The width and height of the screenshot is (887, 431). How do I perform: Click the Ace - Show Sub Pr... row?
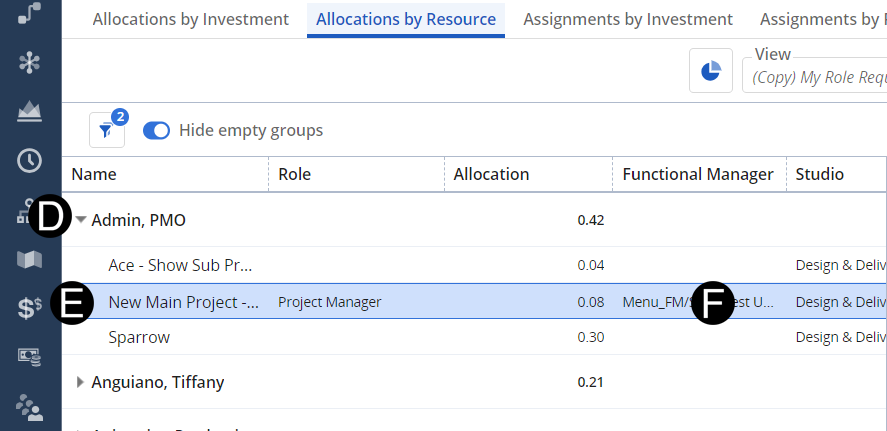(x=180, y=265)
